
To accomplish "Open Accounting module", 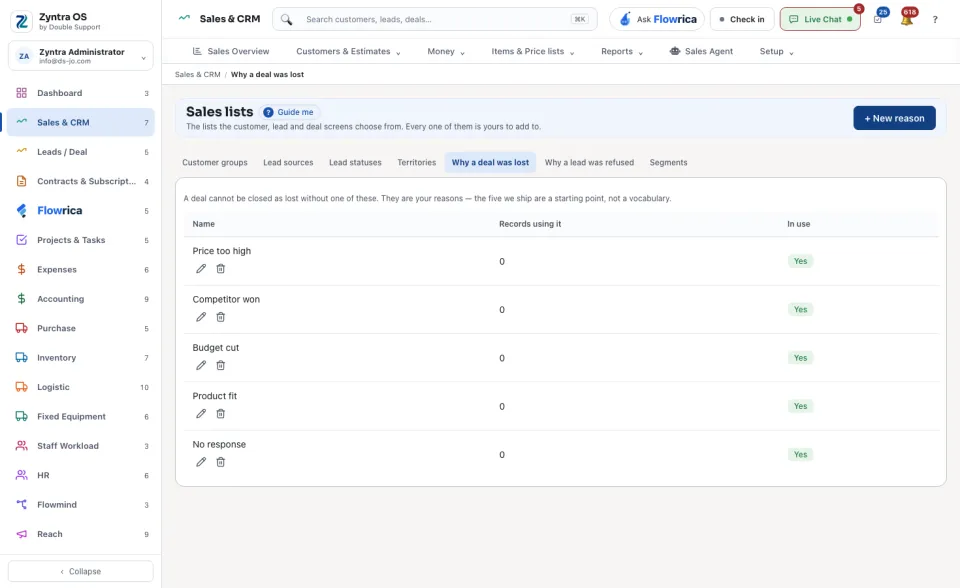I will point(81,299).
